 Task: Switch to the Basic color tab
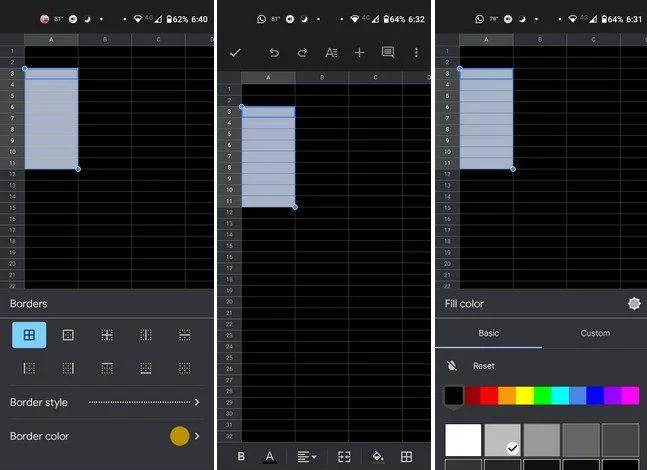pos(489,333)
